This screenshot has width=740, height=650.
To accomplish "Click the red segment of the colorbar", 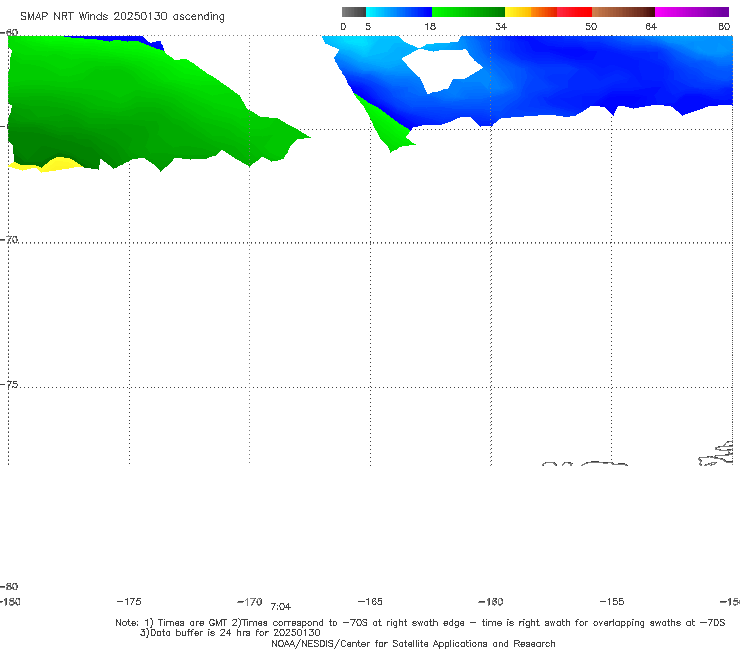I will click(x=574, y=12).
